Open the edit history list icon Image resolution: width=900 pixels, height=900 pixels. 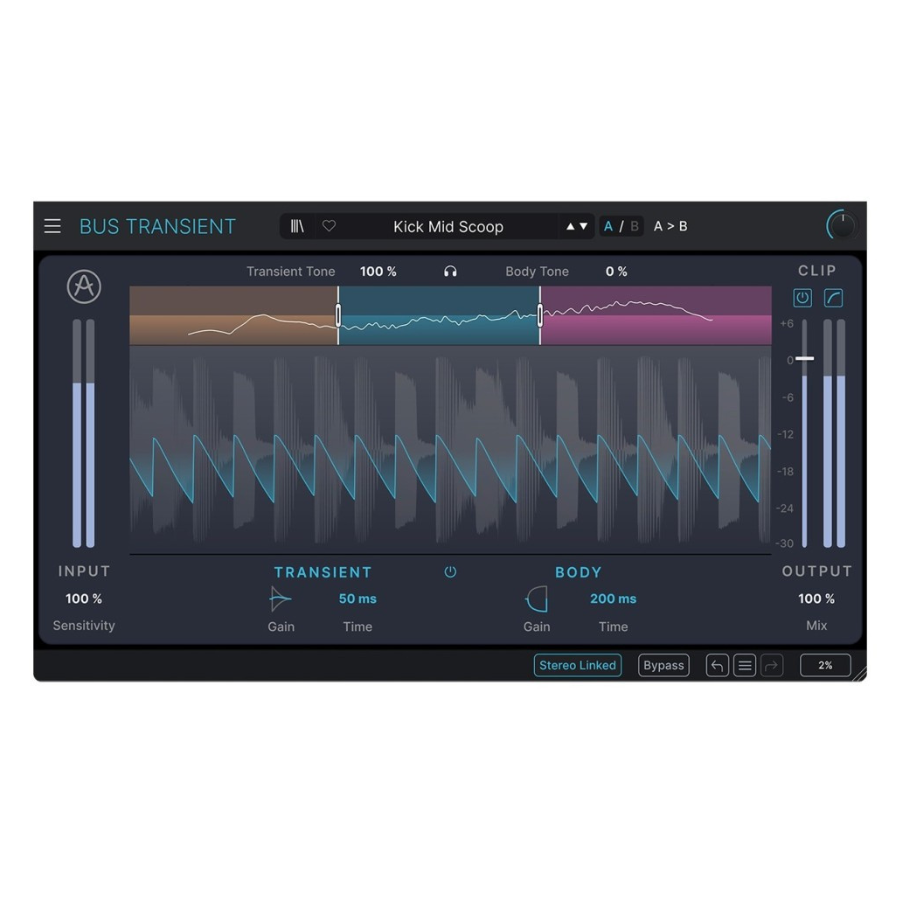(x=744, y=666)
